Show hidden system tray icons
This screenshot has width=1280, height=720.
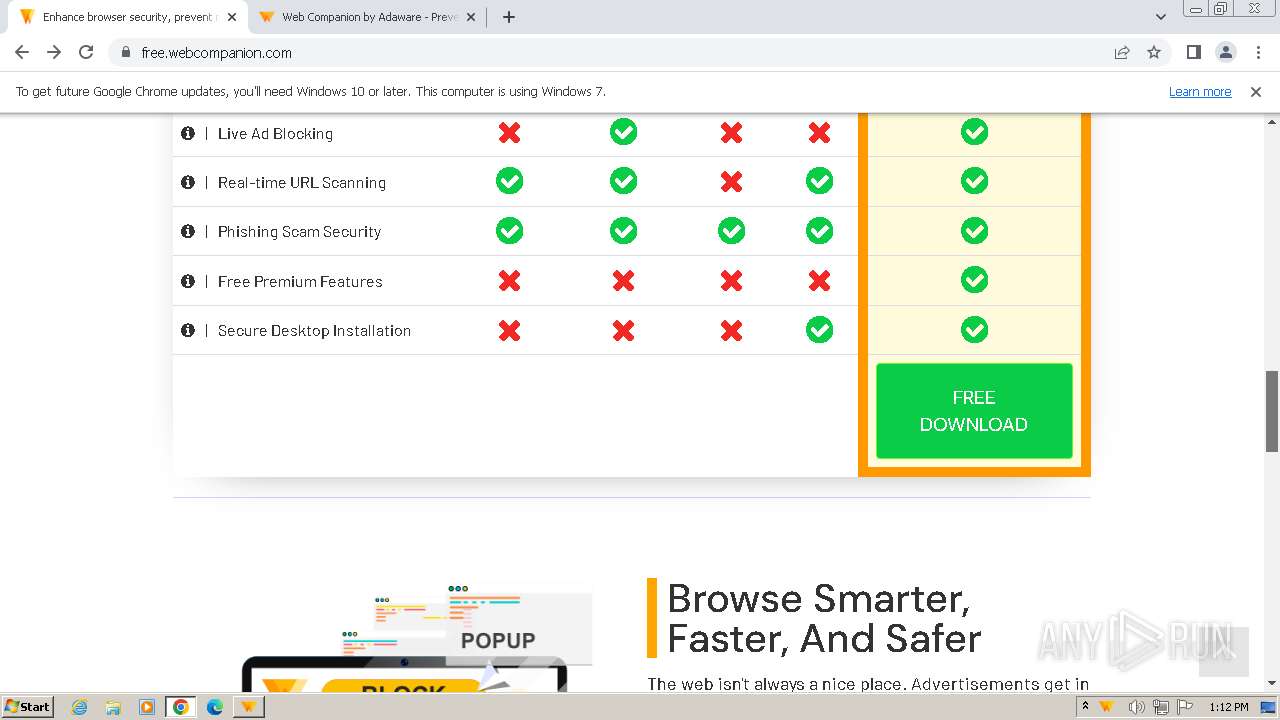(1085, 707)
